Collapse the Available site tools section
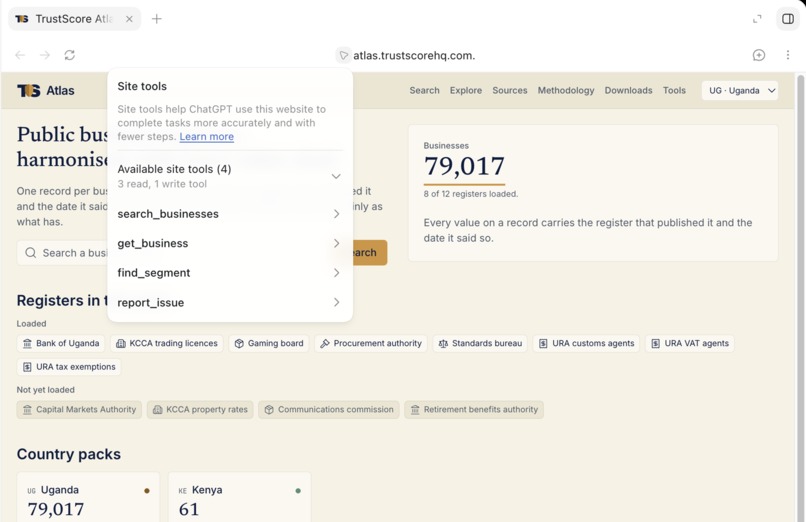Image resolution: width=806 pixels, height=522 pixels. pyautogui.click(x=336, y=176)
